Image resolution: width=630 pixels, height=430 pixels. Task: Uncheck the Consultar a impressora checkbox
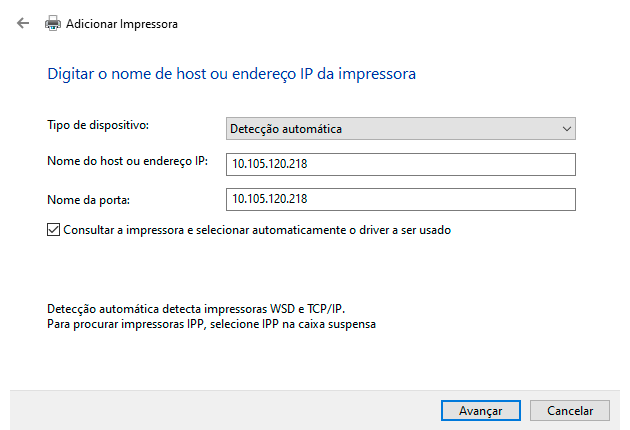pyautogui.click(x=54, y=230)
